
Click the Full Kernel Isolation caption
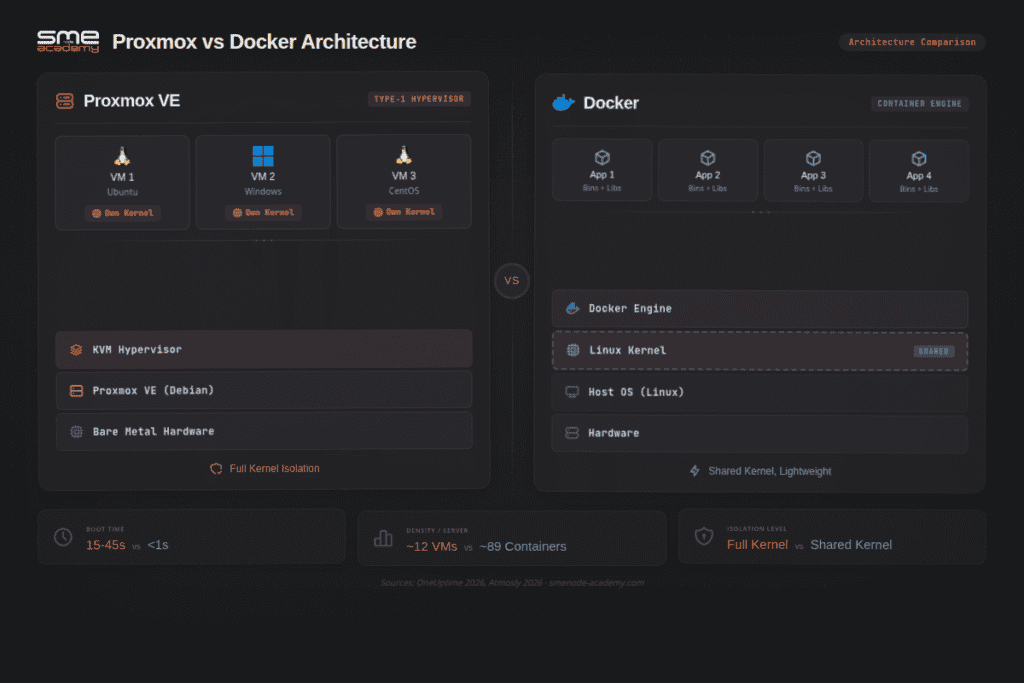coord(274,469)
